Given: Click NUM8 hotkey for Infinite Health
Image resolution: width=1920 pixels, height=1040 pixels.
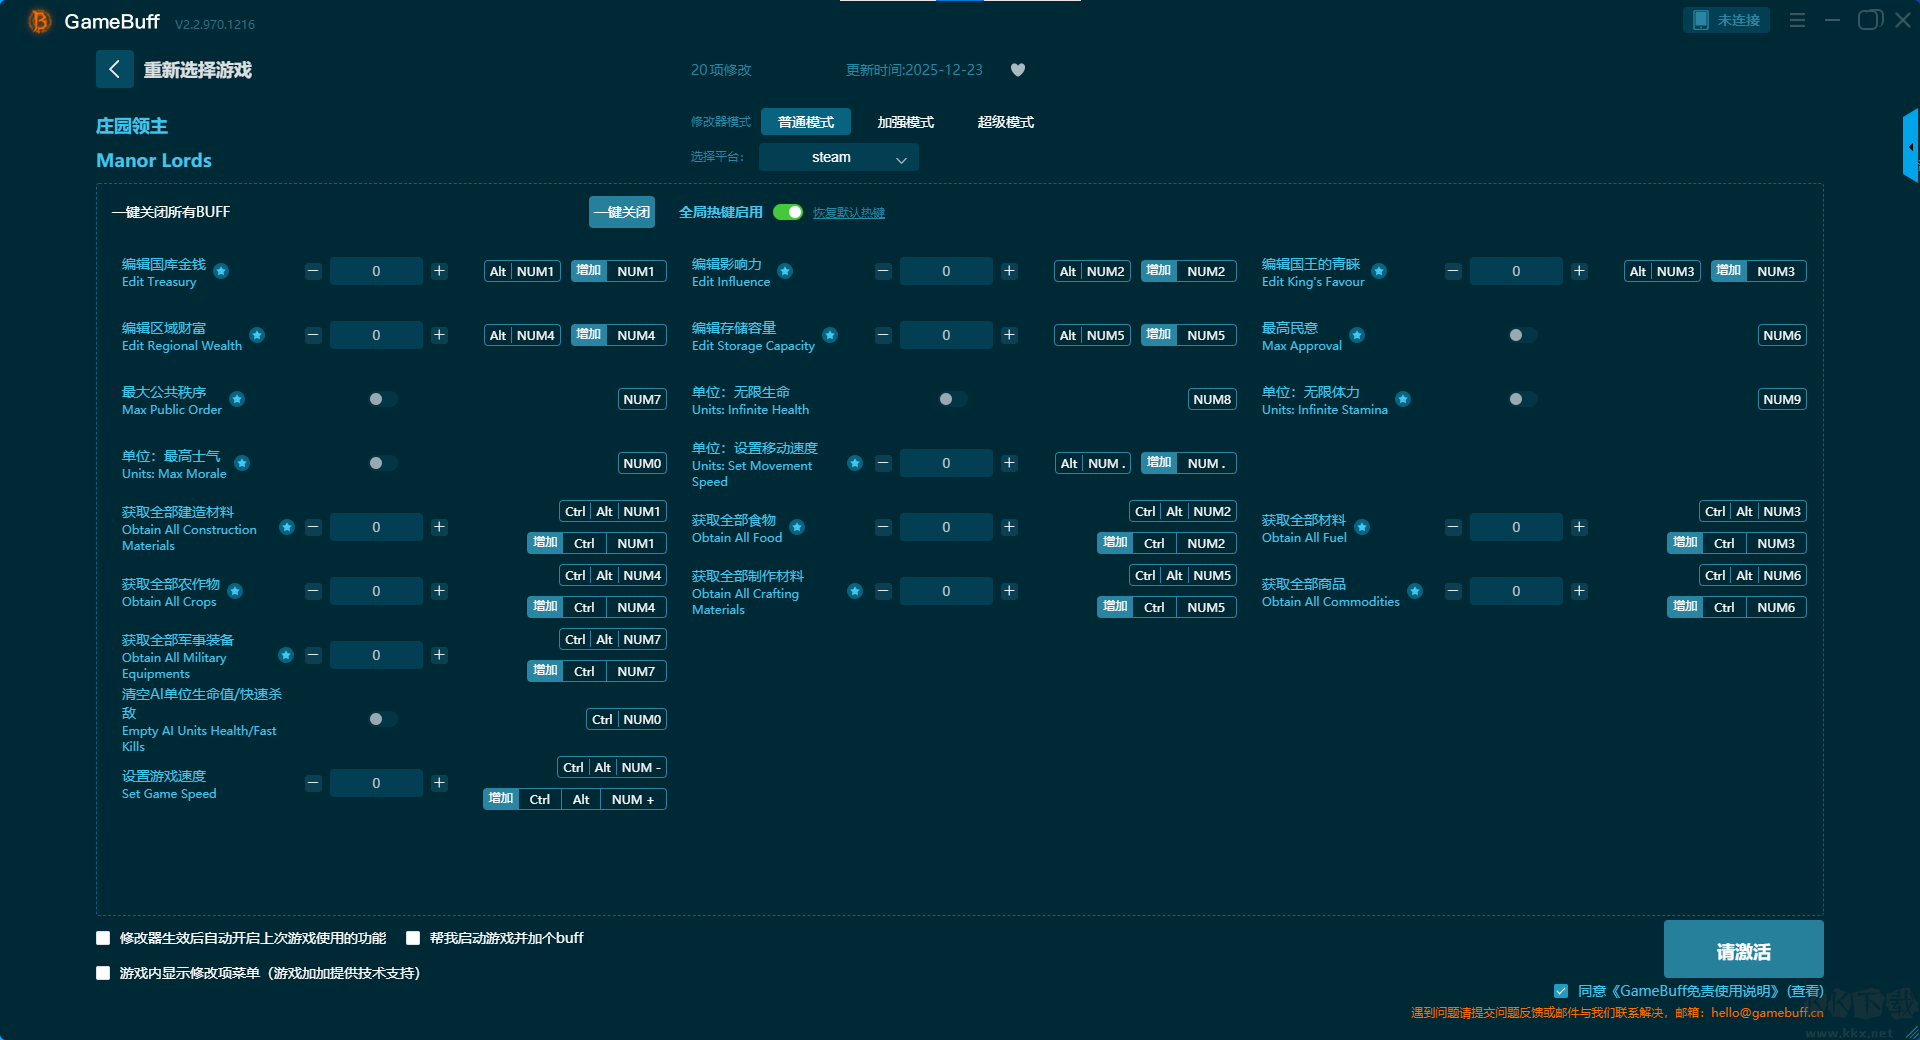Looking at the screenshot, I should point(1212,399).
